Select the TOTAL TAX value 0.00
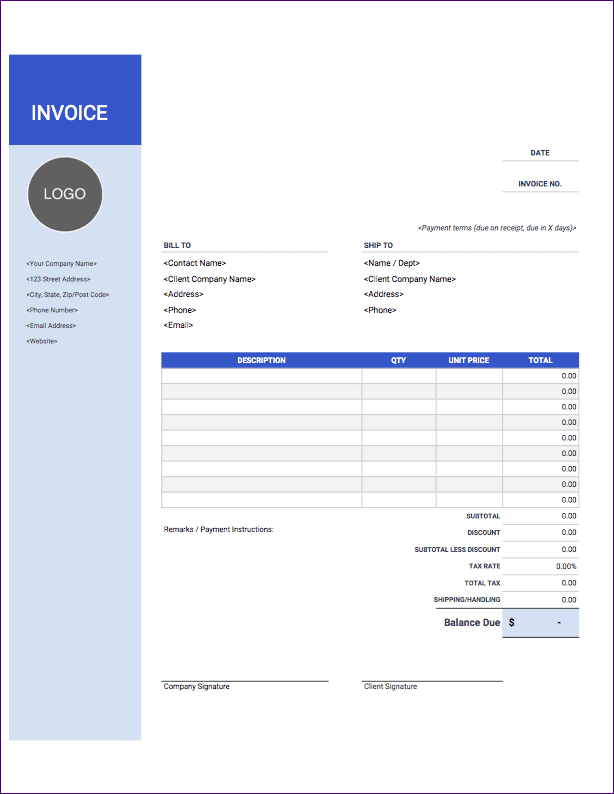 (569, 583)
